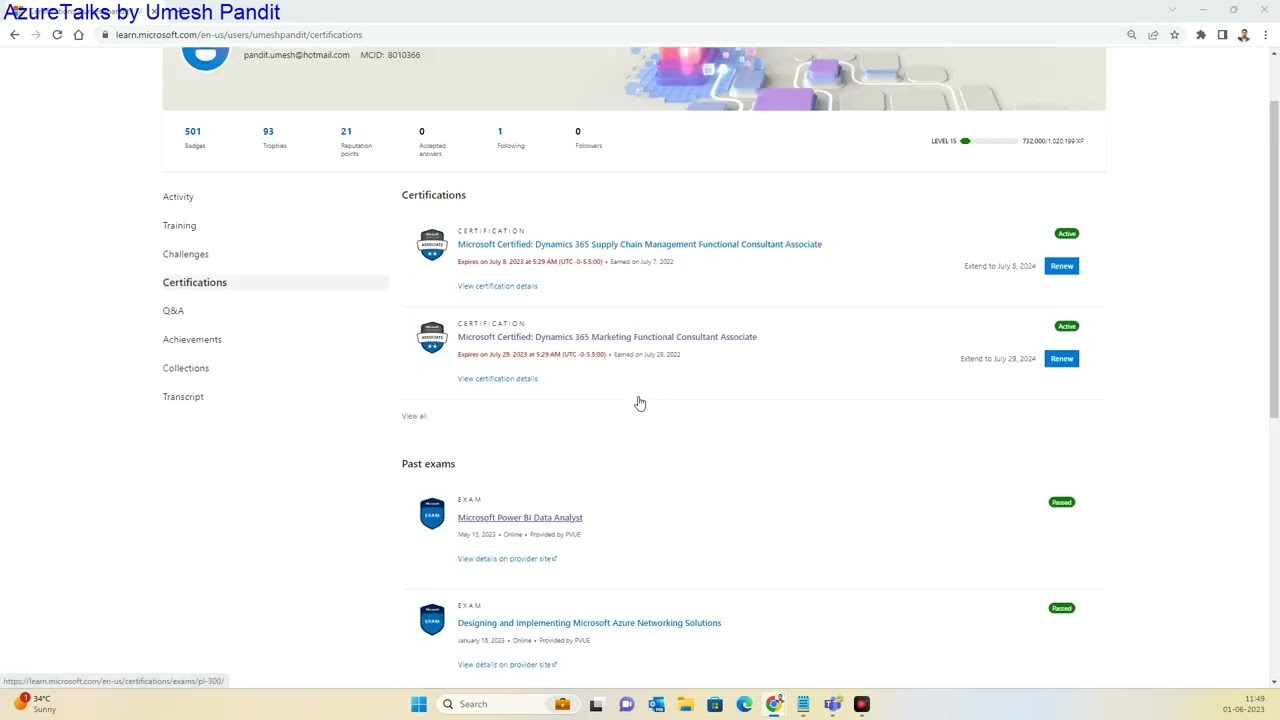Open Chrome profile avatar
The width and height of the screenshot is (1280, 720).
point(1243,35)
